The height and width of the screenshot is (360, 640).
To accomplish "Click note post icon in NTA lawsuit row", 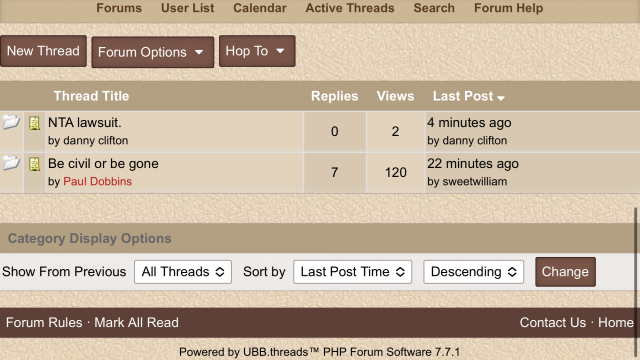I will tap(34, 123).
